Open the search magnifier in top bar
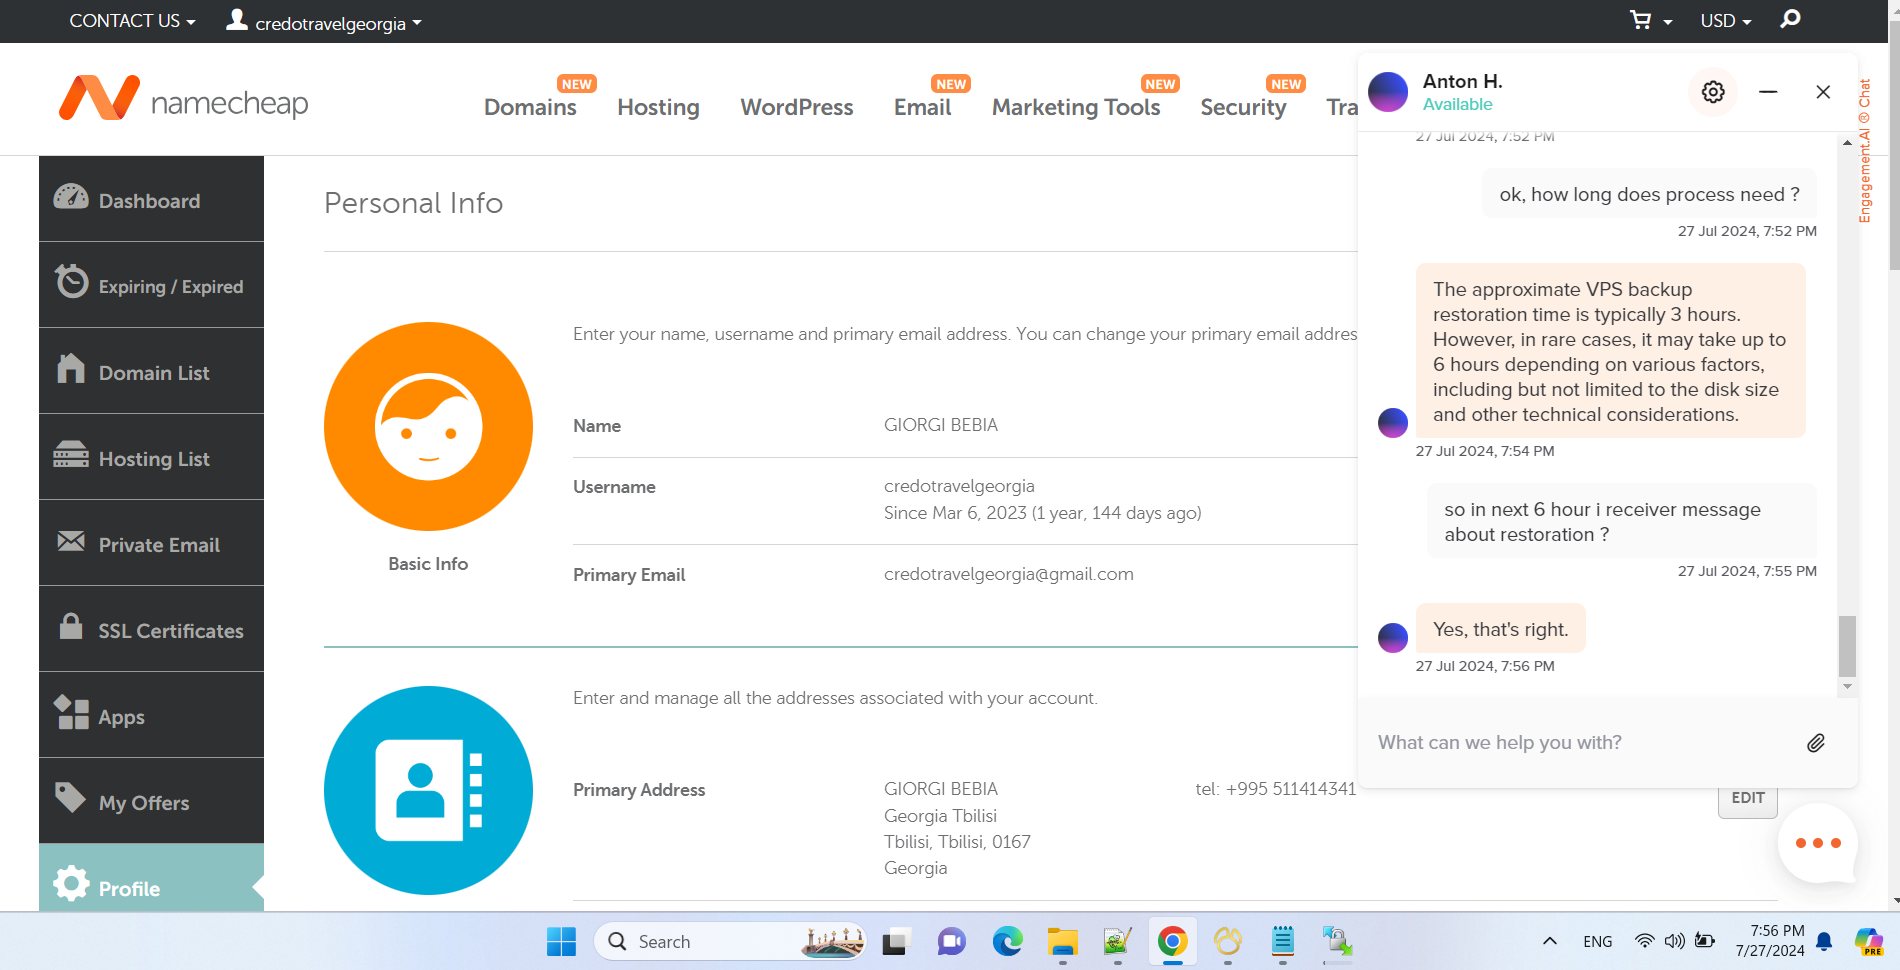Image resolution: width=1900 pixels, height=970 pixels. coord(1790,20)
